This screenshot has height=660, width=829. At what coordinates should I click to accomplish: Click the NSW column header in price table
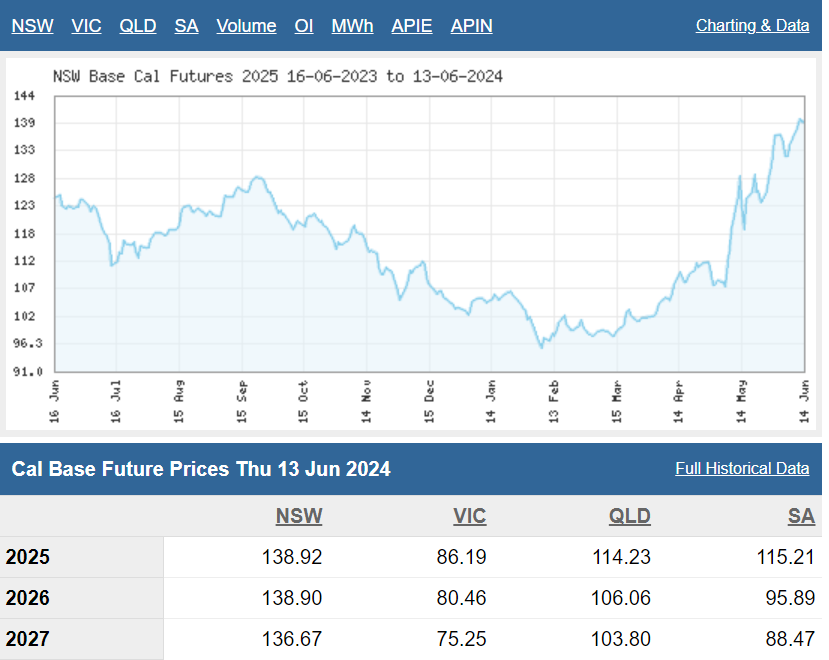click(299, 516)
